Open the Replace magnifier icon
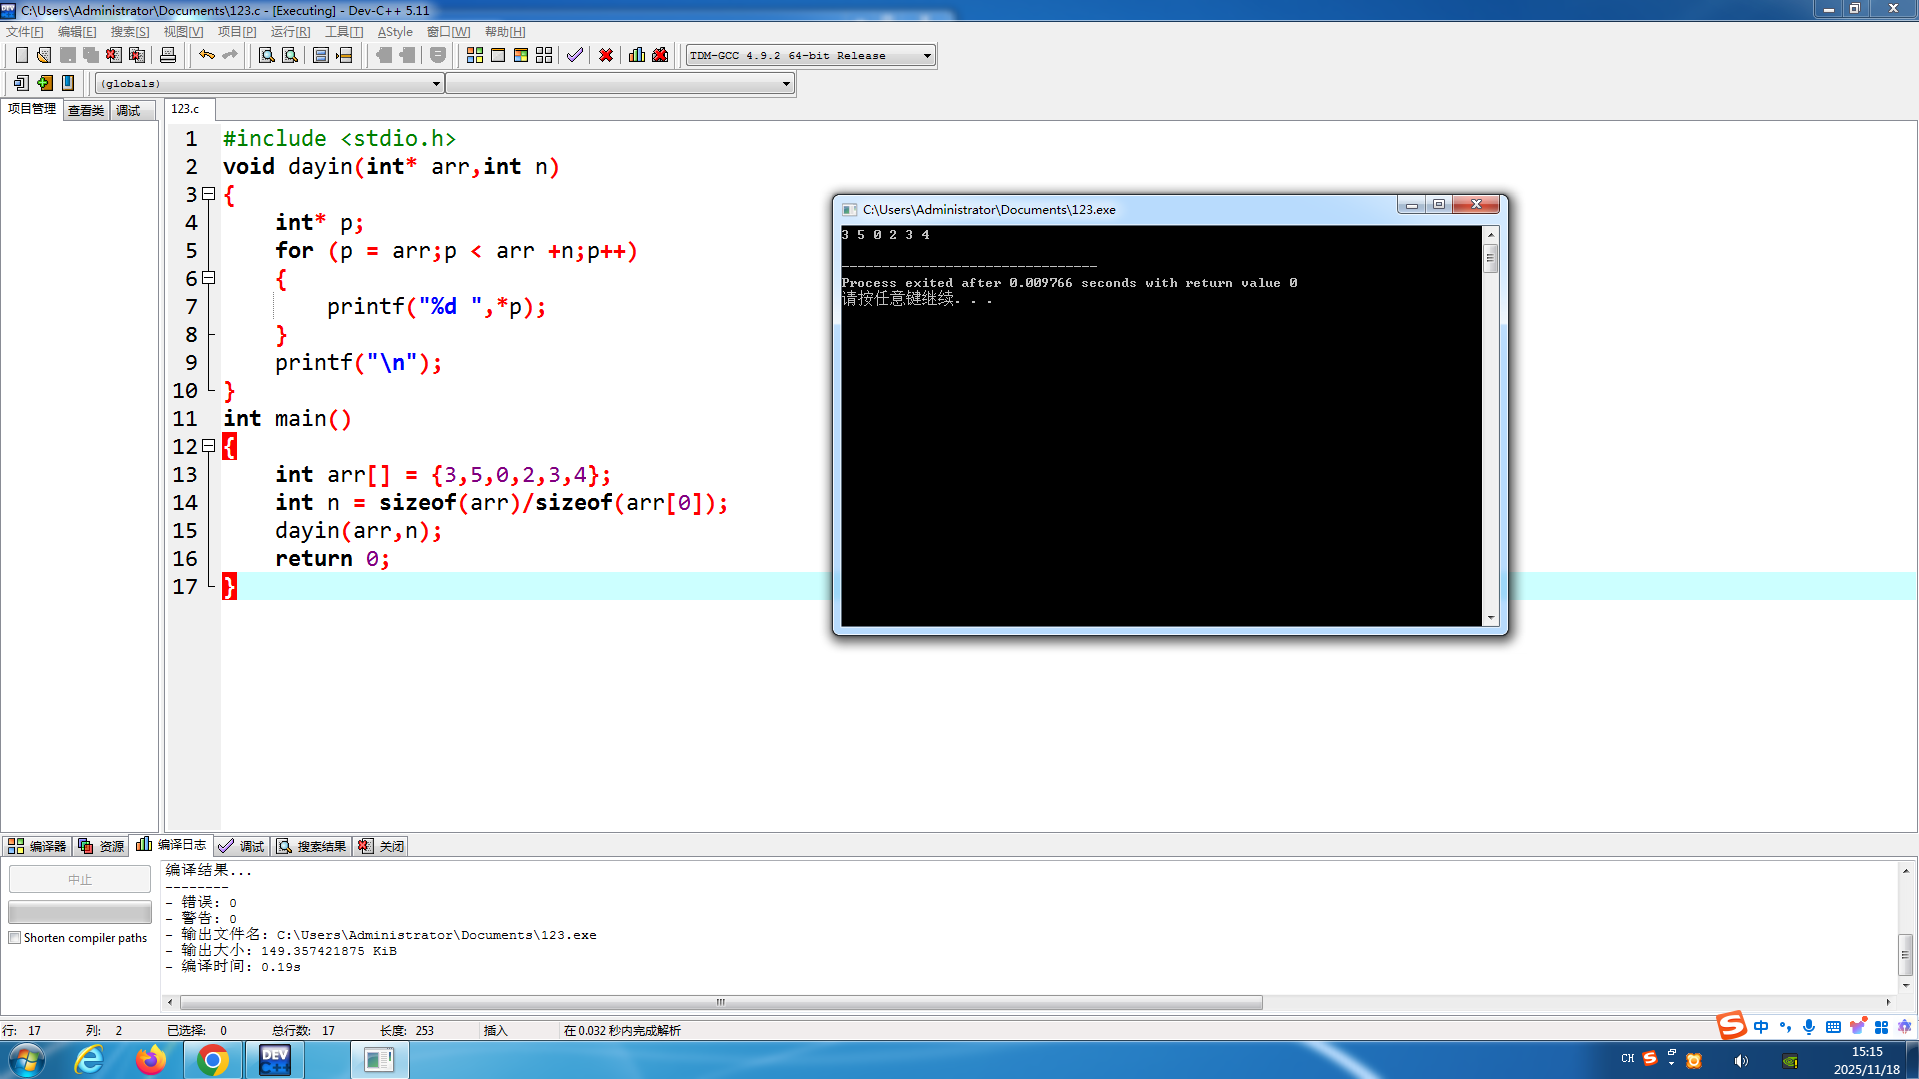Viewport: 1919px width, 1079px height. [290, 55]
